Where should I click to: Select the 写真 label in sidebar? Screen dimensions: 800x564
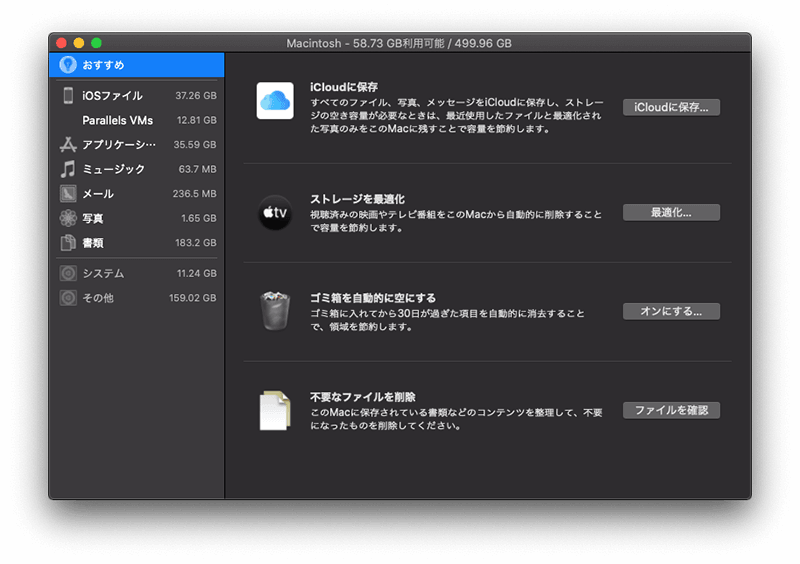click(93, 218)
